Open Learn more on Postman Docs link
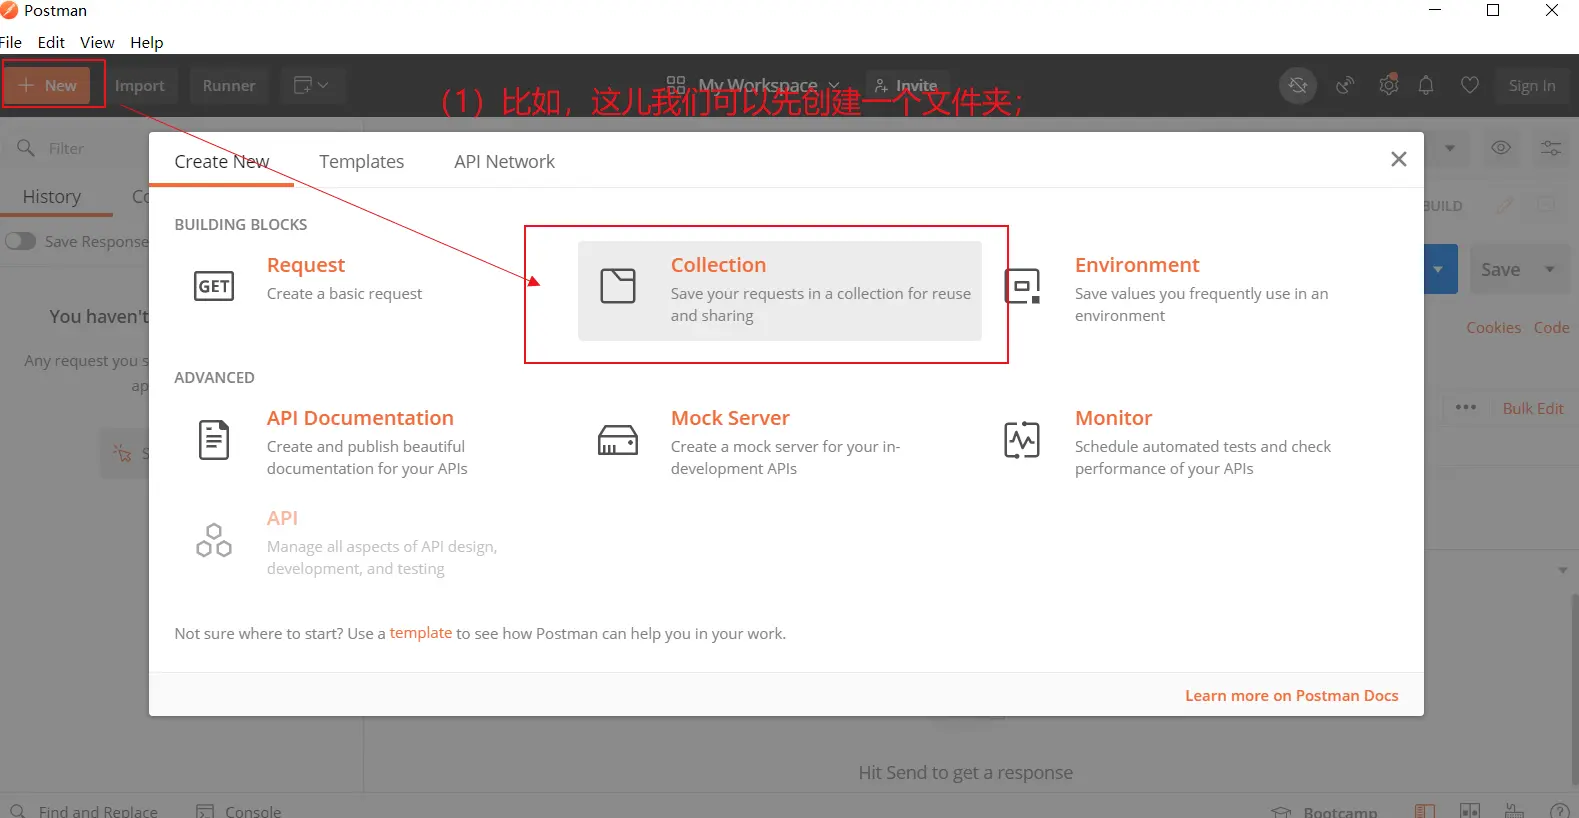The height and width of the screenshot is (818, 1579). (x=1292, y=696)
